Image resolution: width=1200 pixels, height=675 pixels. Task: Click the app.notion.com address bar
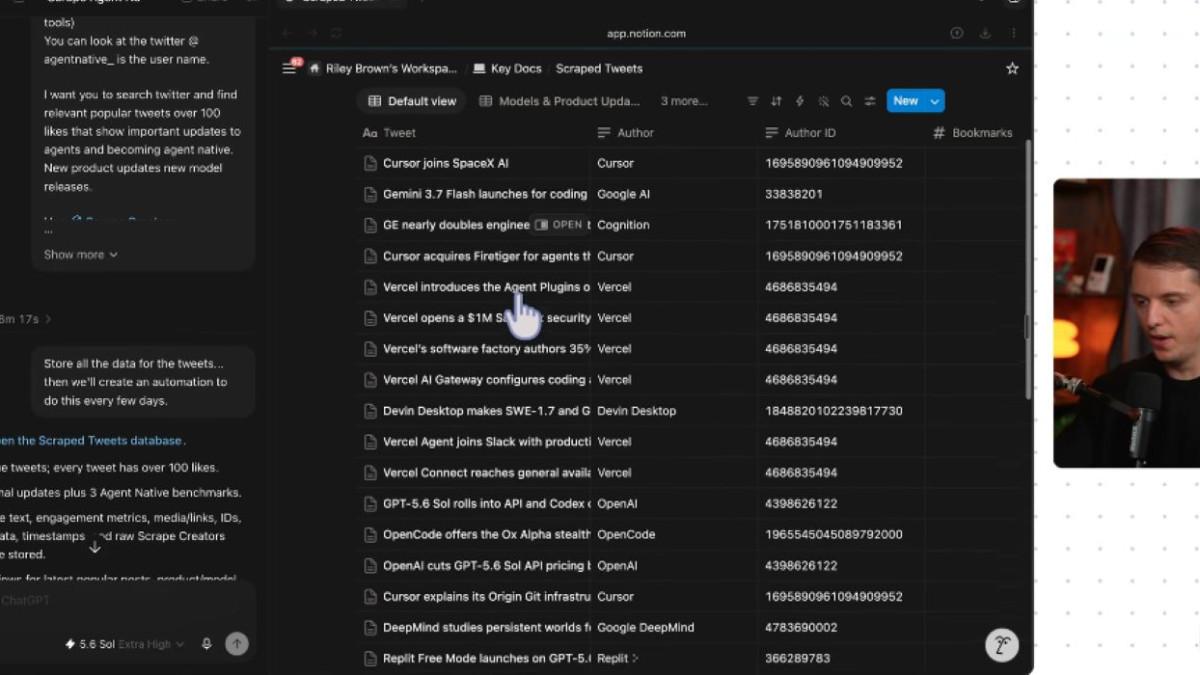646,33
